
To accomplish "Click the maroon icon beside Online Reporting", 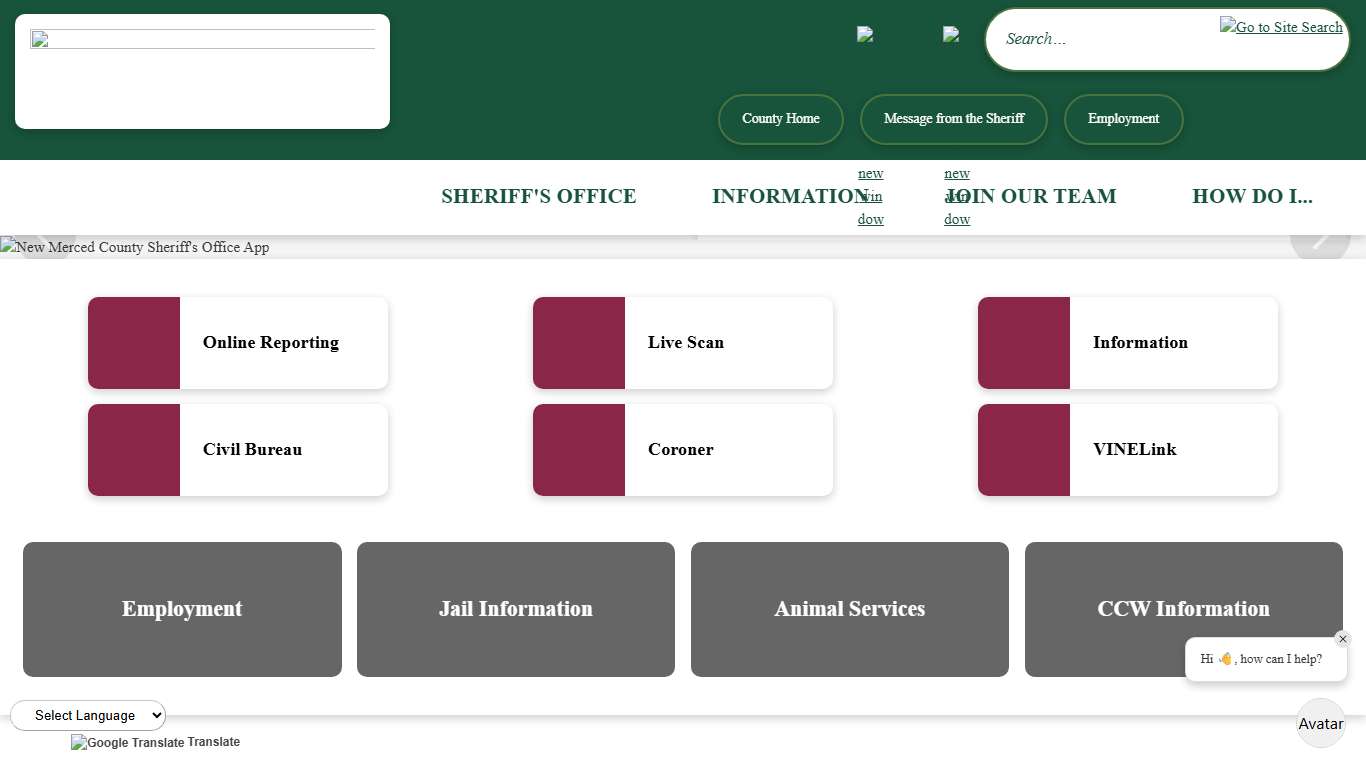I will (134, 343).
